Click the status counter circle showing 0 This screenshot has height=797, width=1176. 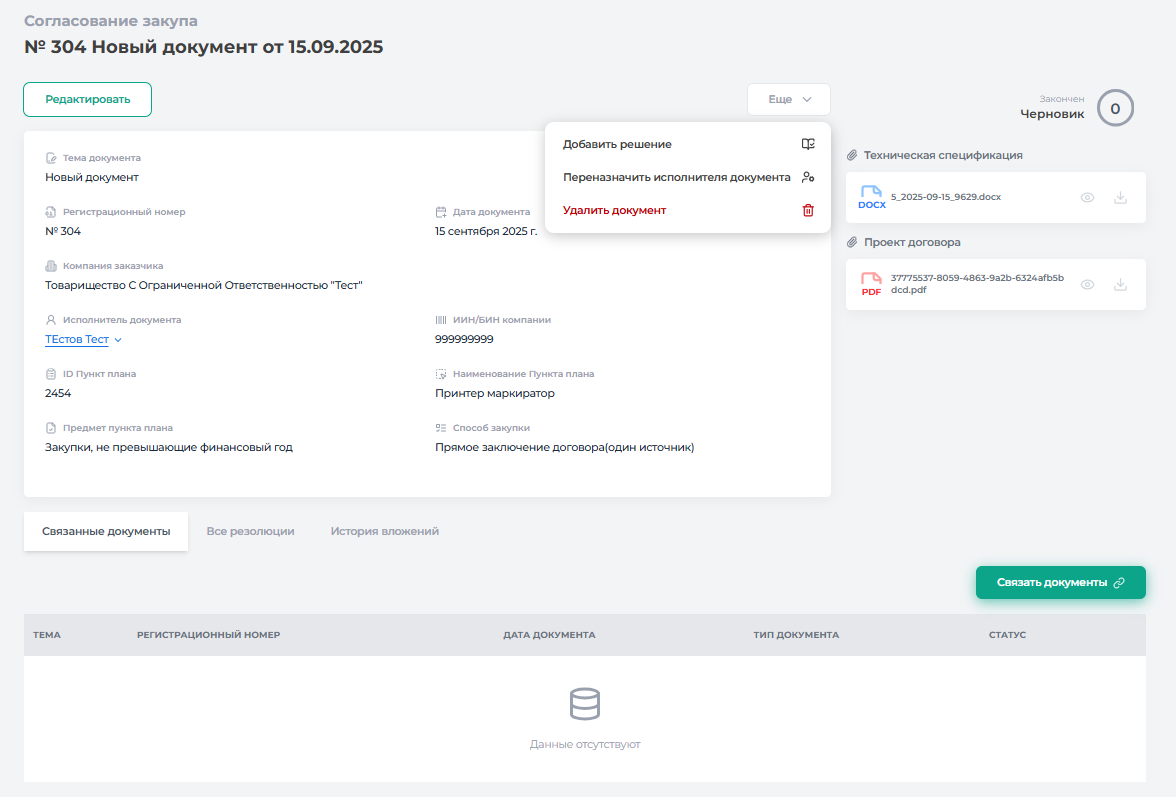point(1115,108)
